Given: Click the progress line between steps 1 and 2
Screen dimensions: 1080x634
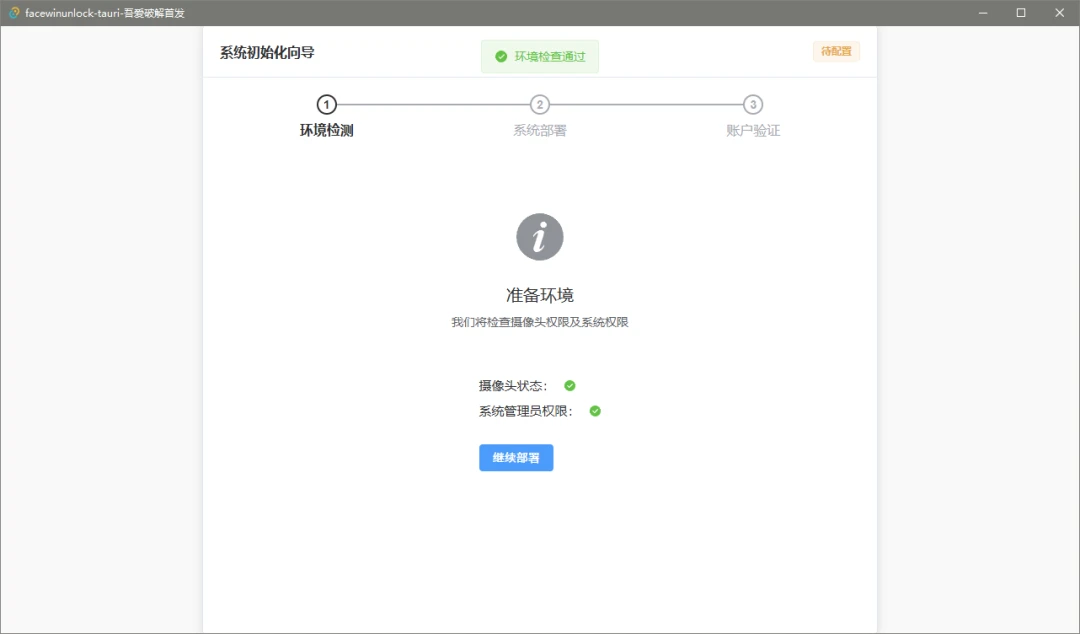Looking at the screenshot, I should pos(433,104).
